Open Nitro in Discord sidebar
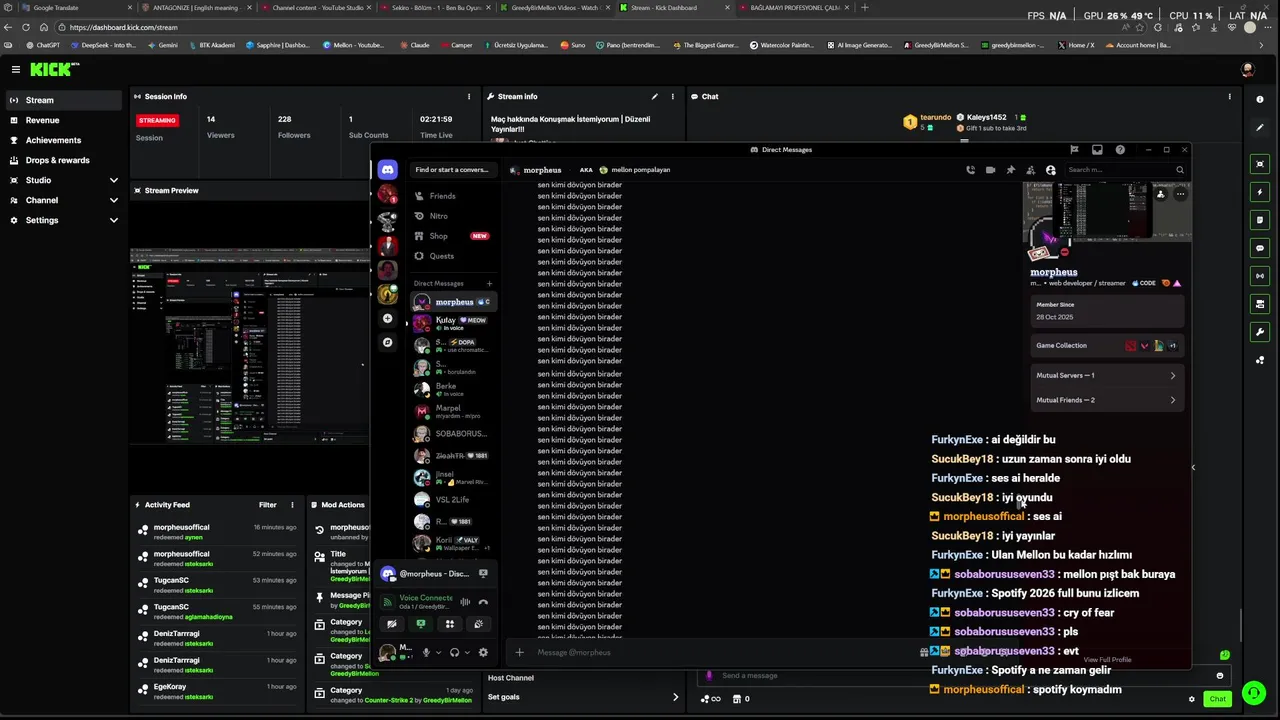Image resolution: width=1280 pixels, height=720 pixels. [453, 216]
